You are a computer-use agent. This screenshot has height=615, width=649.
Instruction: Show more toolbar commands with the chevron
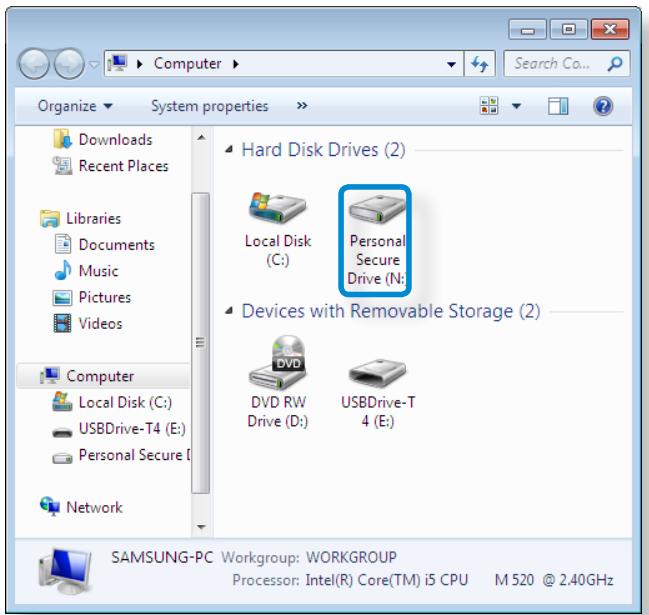click(x=302, y=106)
